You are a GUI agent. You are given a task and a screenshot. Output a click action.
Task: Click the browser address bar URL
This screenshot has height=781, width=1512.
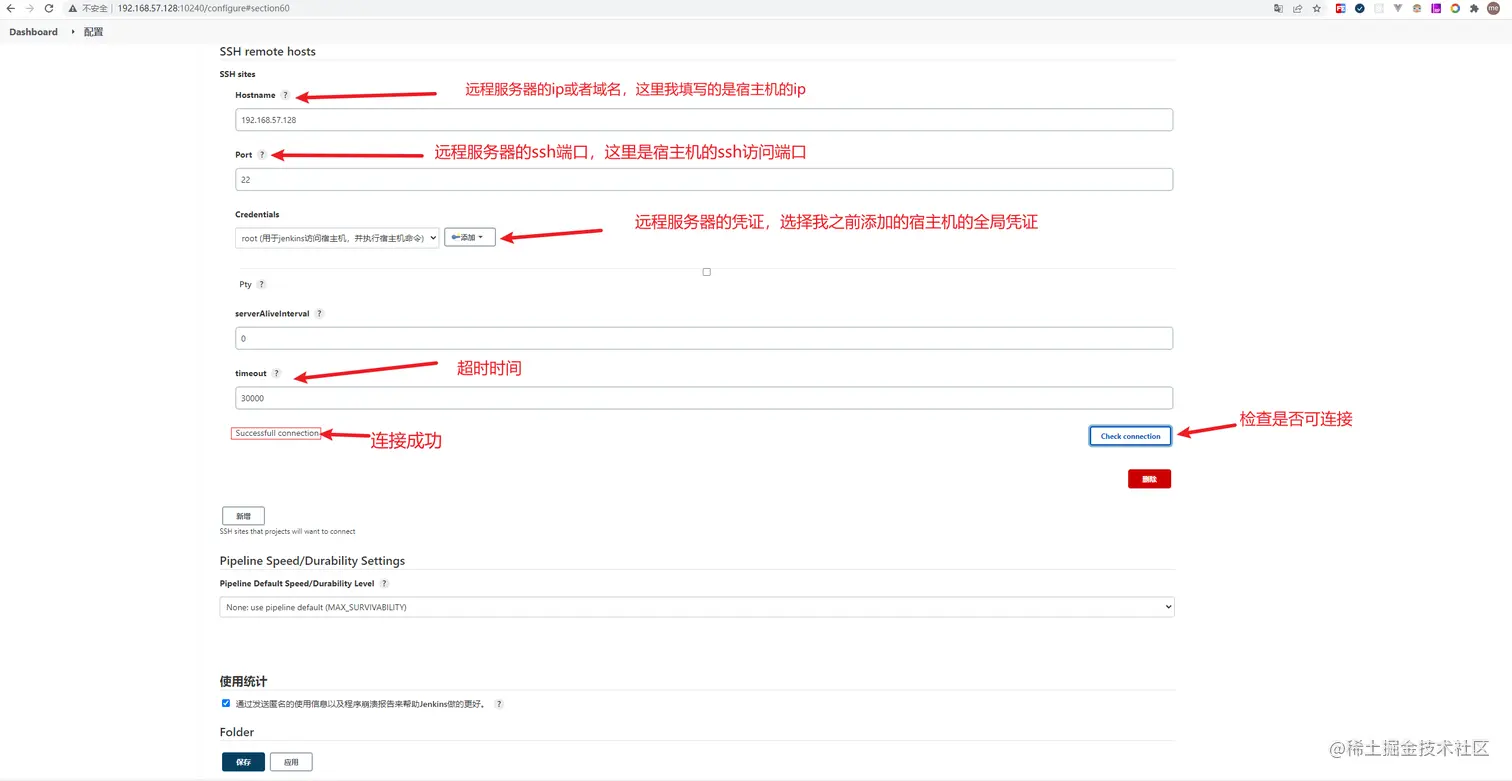[203, 8]
